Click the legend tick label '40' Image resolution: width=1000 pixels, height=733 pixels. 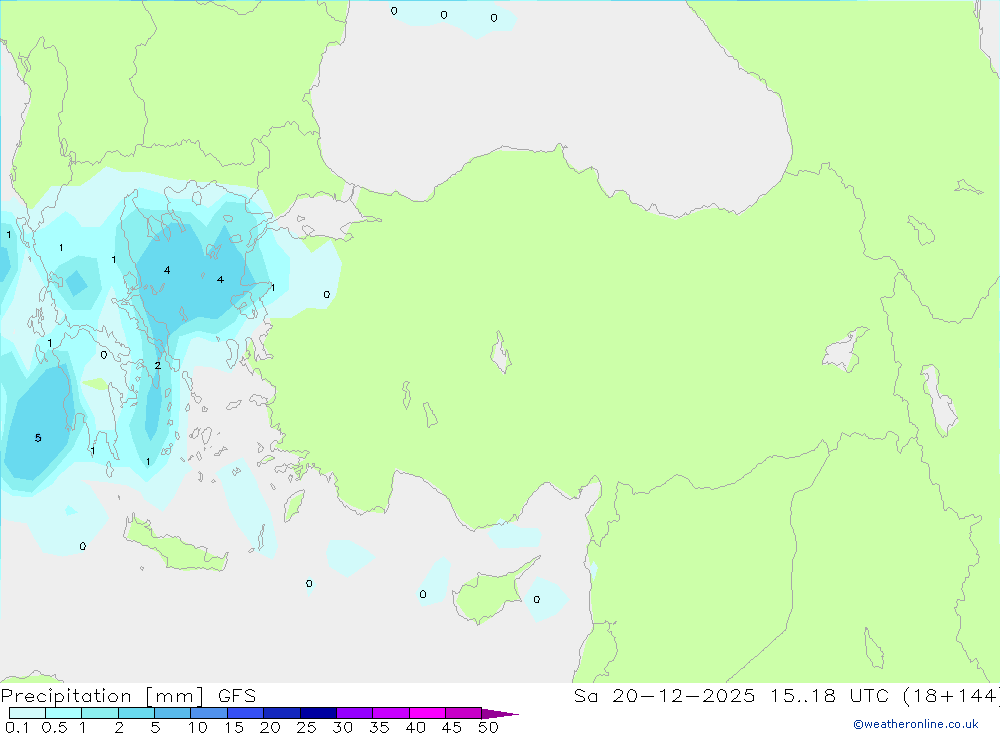click(415, 727)
